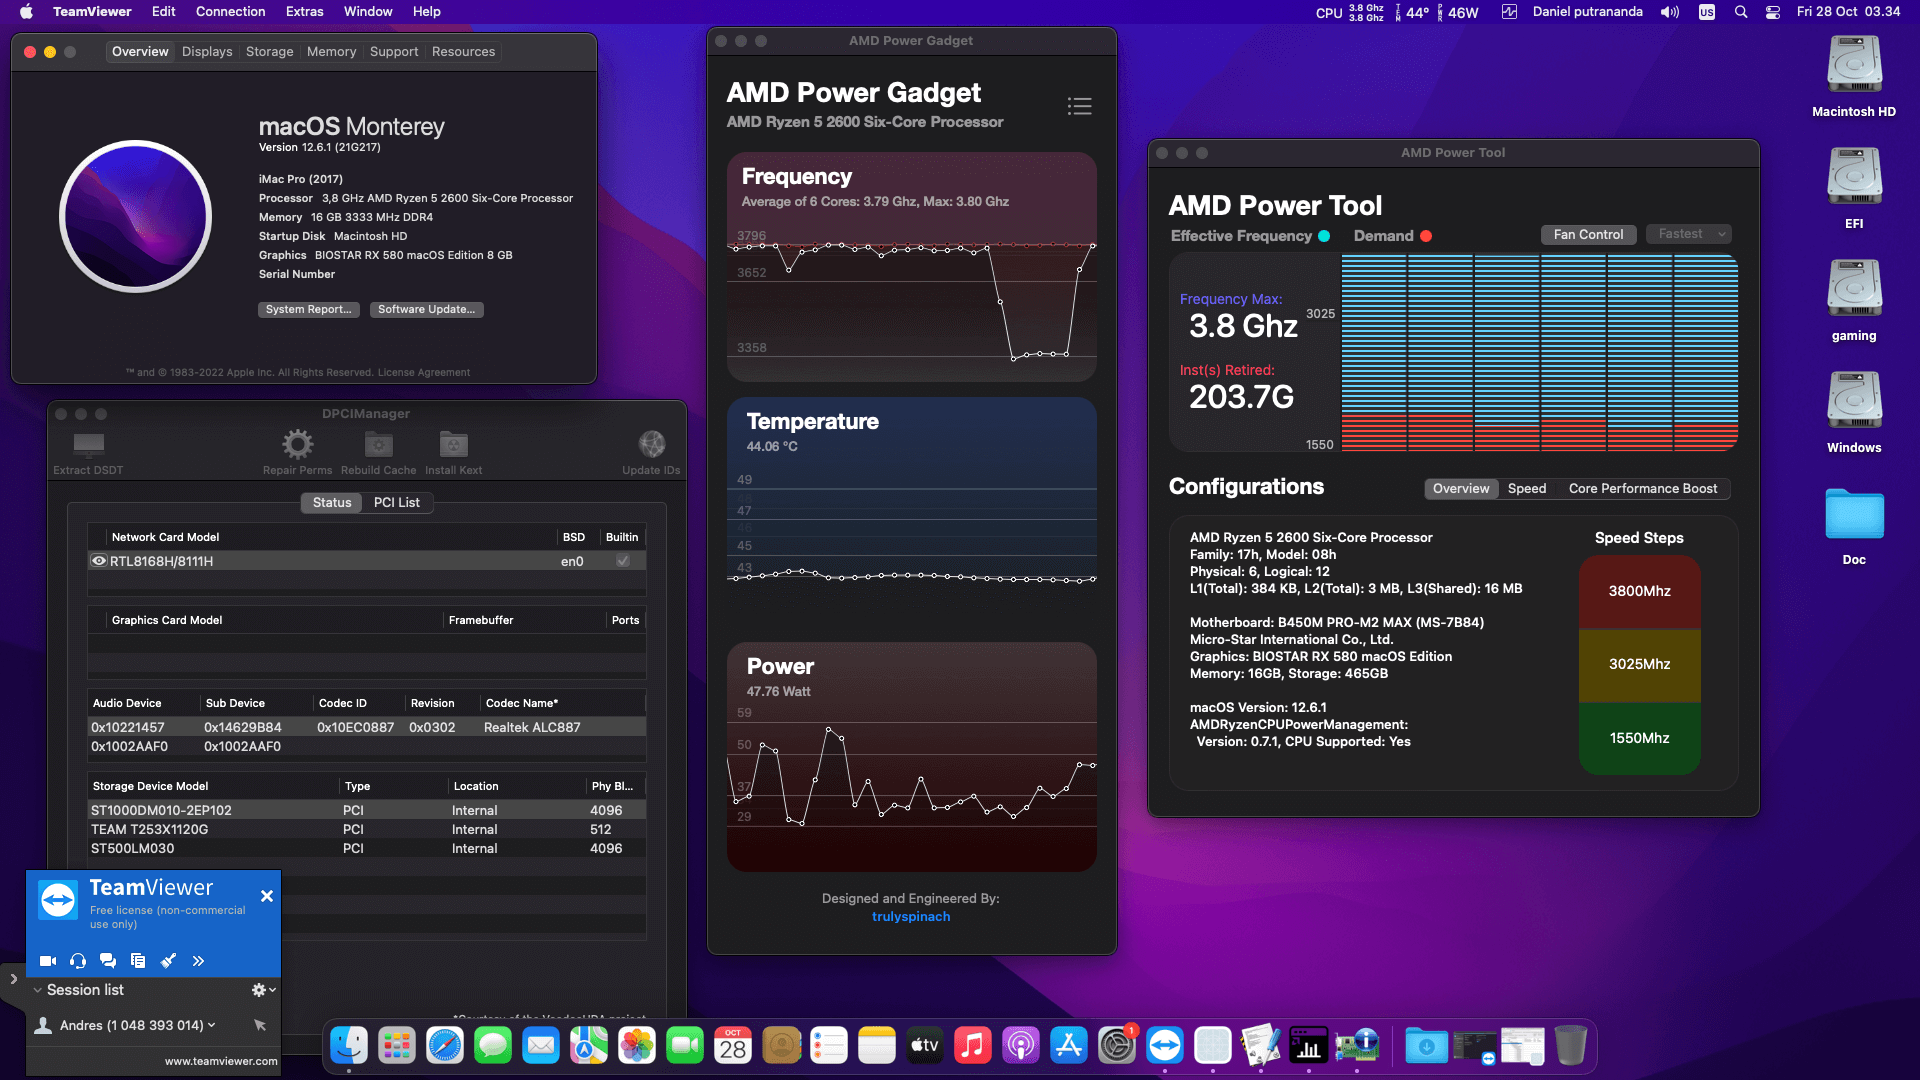Select the Speed segment in Configurations

(x=1527, y=488)
